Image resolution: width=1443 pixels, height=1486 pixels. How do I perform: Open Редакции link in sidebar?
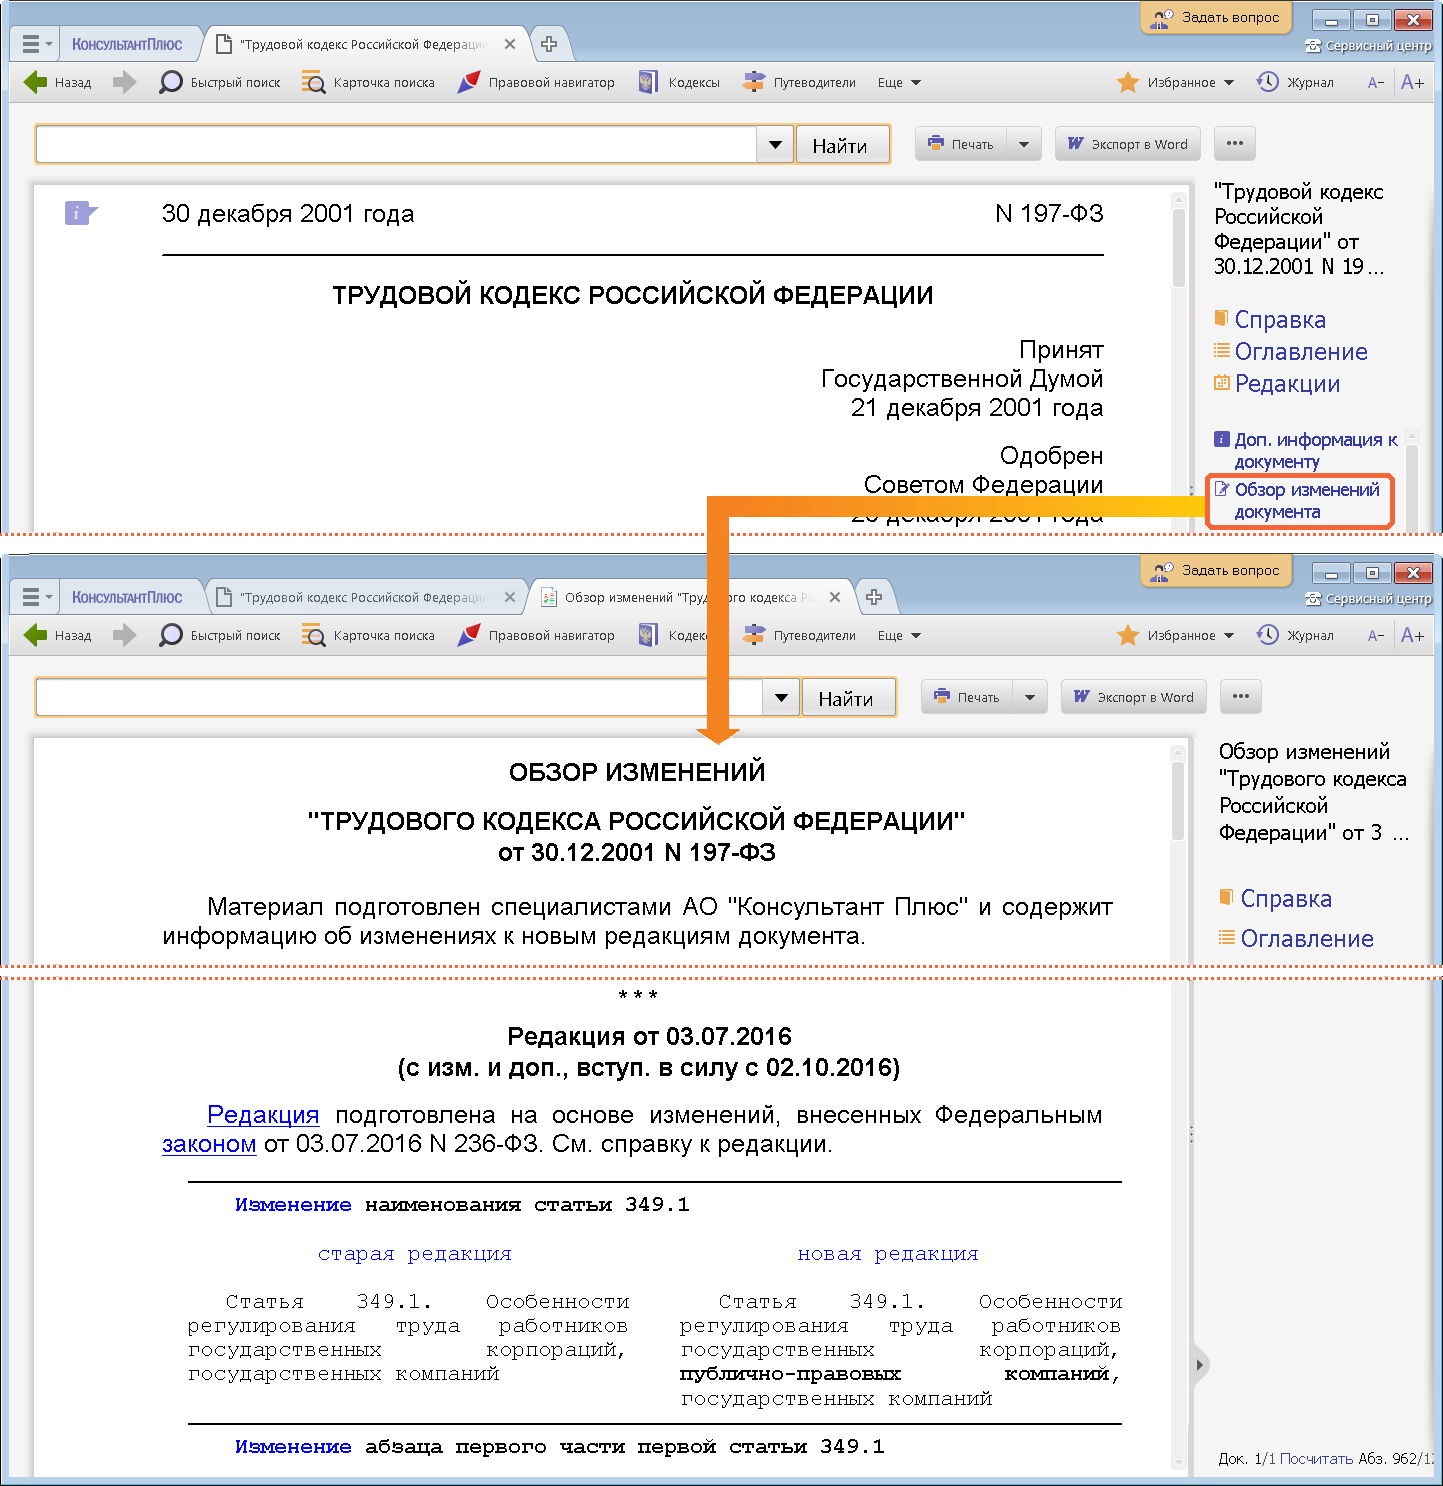click(x=1287, y=384)
